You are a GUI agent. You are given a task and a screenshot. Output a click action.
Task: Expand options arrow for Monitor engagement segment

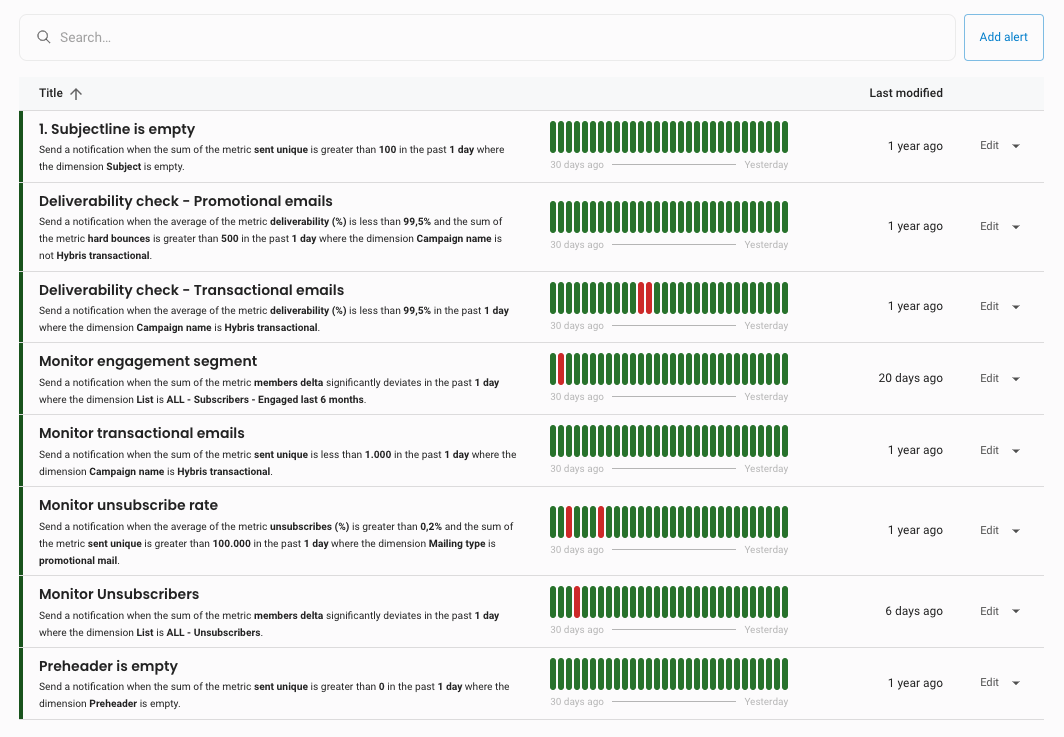(1016, 379)
